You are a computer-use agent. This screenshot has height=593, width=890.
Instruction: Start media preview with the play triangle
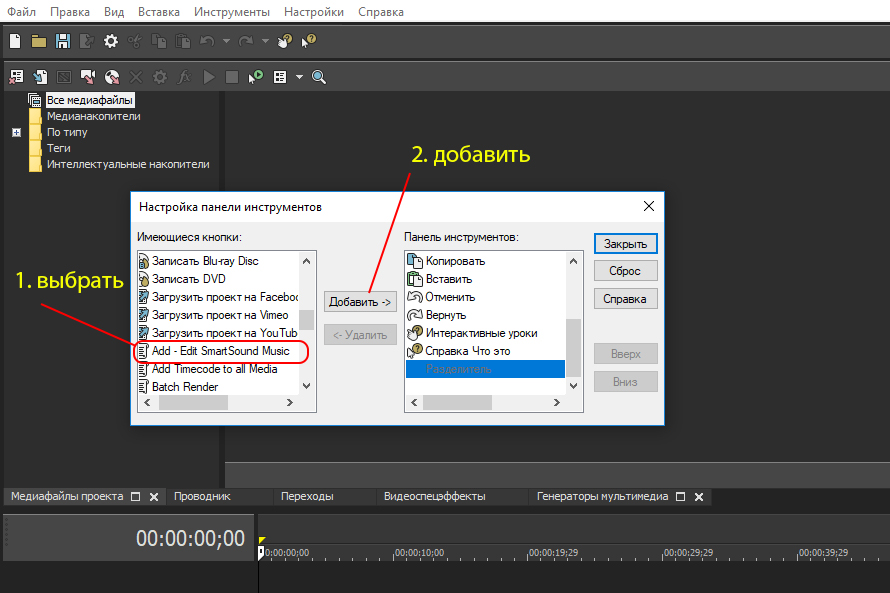209,77
